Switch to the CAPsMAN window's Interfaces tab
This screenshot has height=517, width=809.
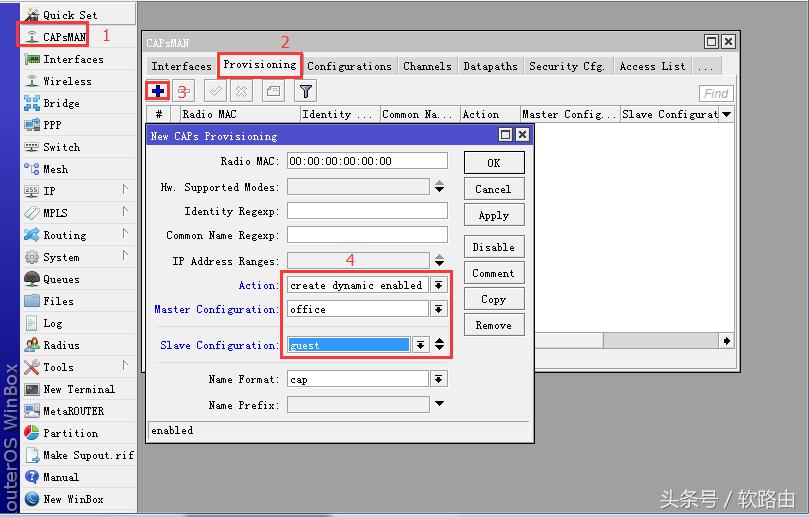click(x=182, y=67)
